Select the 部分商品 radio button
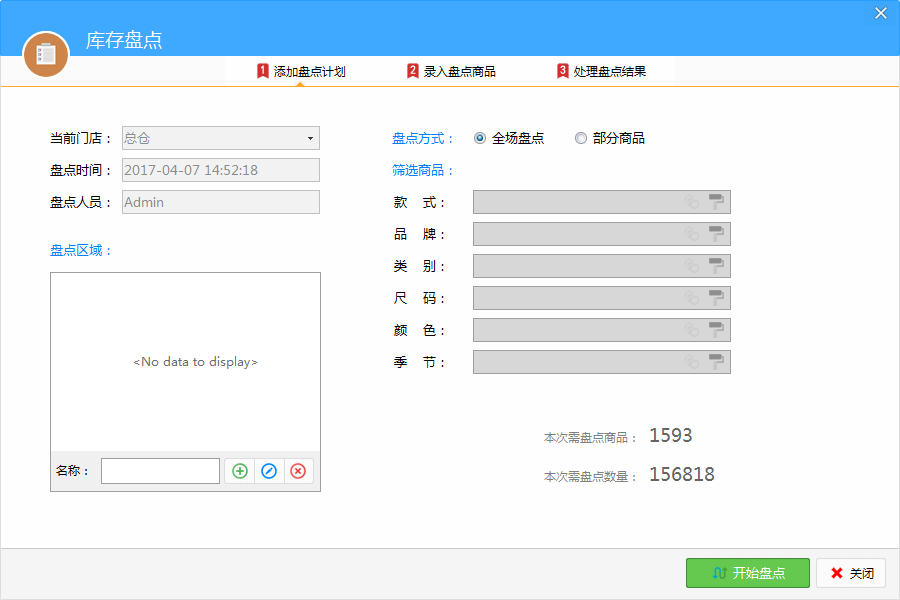Image resolution: width=900 pixels, height=600 pixels. click(581, 138)
